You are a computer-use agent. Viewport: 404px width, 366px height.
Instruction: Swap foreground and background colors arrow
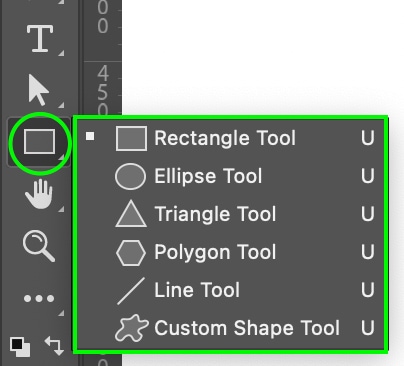coord(54,346)
